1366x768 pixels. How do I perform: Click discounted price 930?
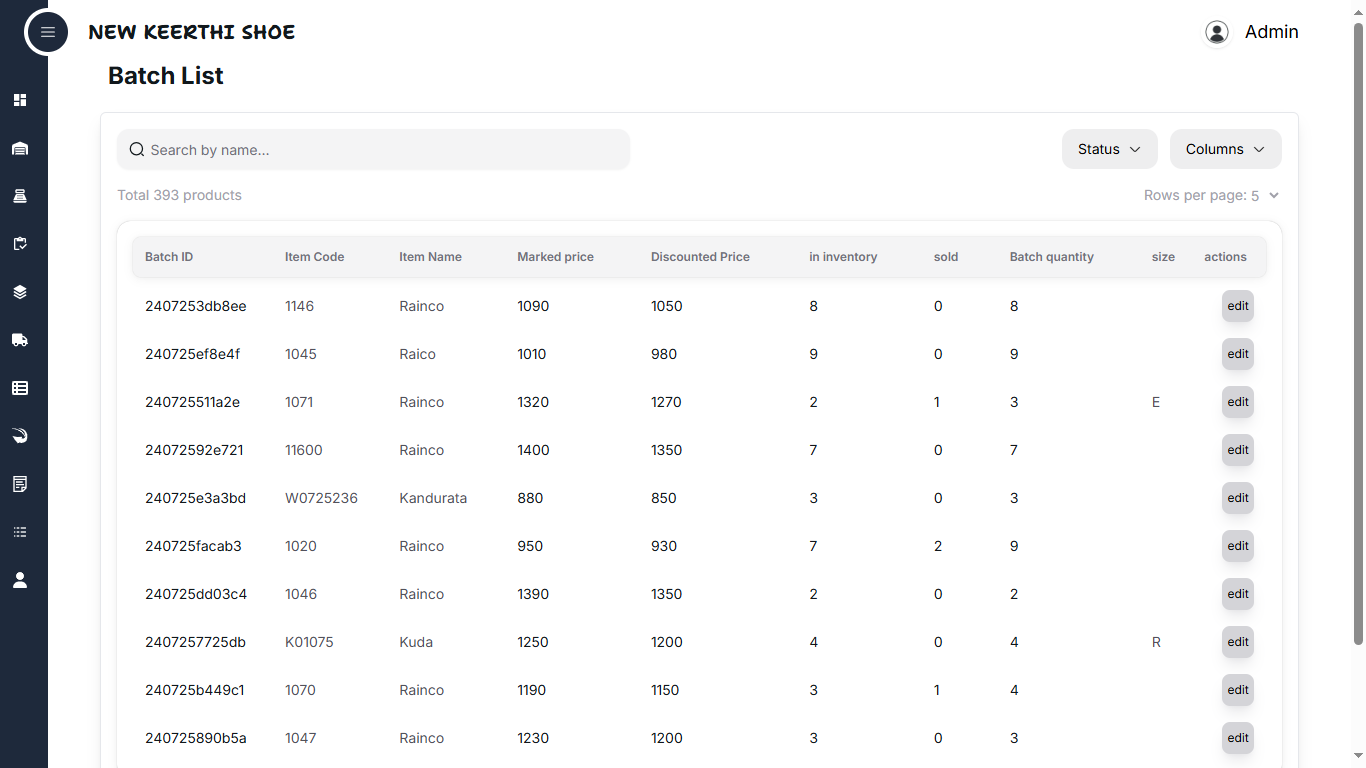664,546
